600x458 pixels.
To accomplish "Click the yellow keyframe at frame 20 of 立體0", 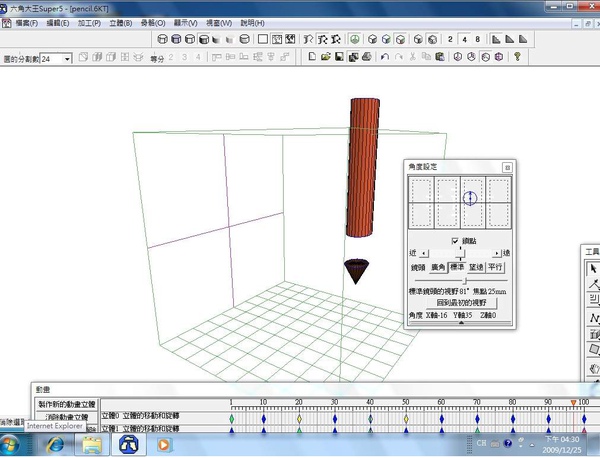I will click(299, 419).
